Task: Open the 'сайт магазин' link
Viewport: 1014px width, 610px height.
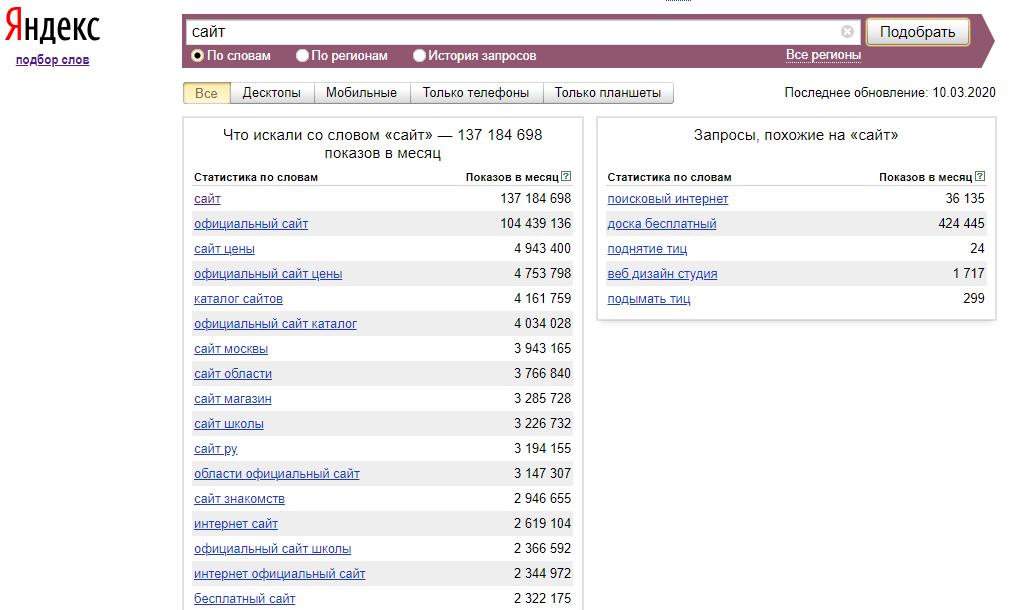Action: pos(233,399)
